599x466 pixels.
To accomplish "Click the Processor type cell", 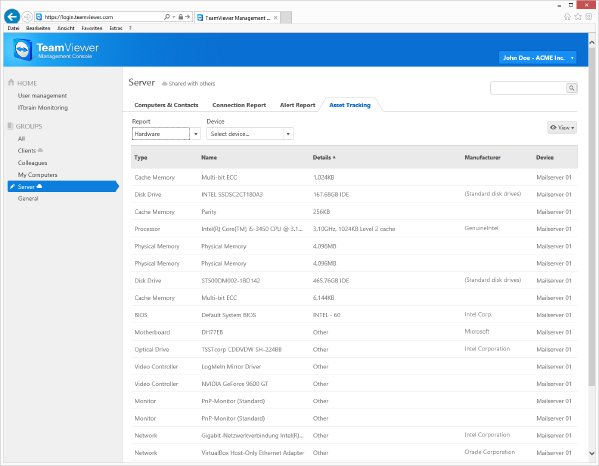I will tap(147, 229).
